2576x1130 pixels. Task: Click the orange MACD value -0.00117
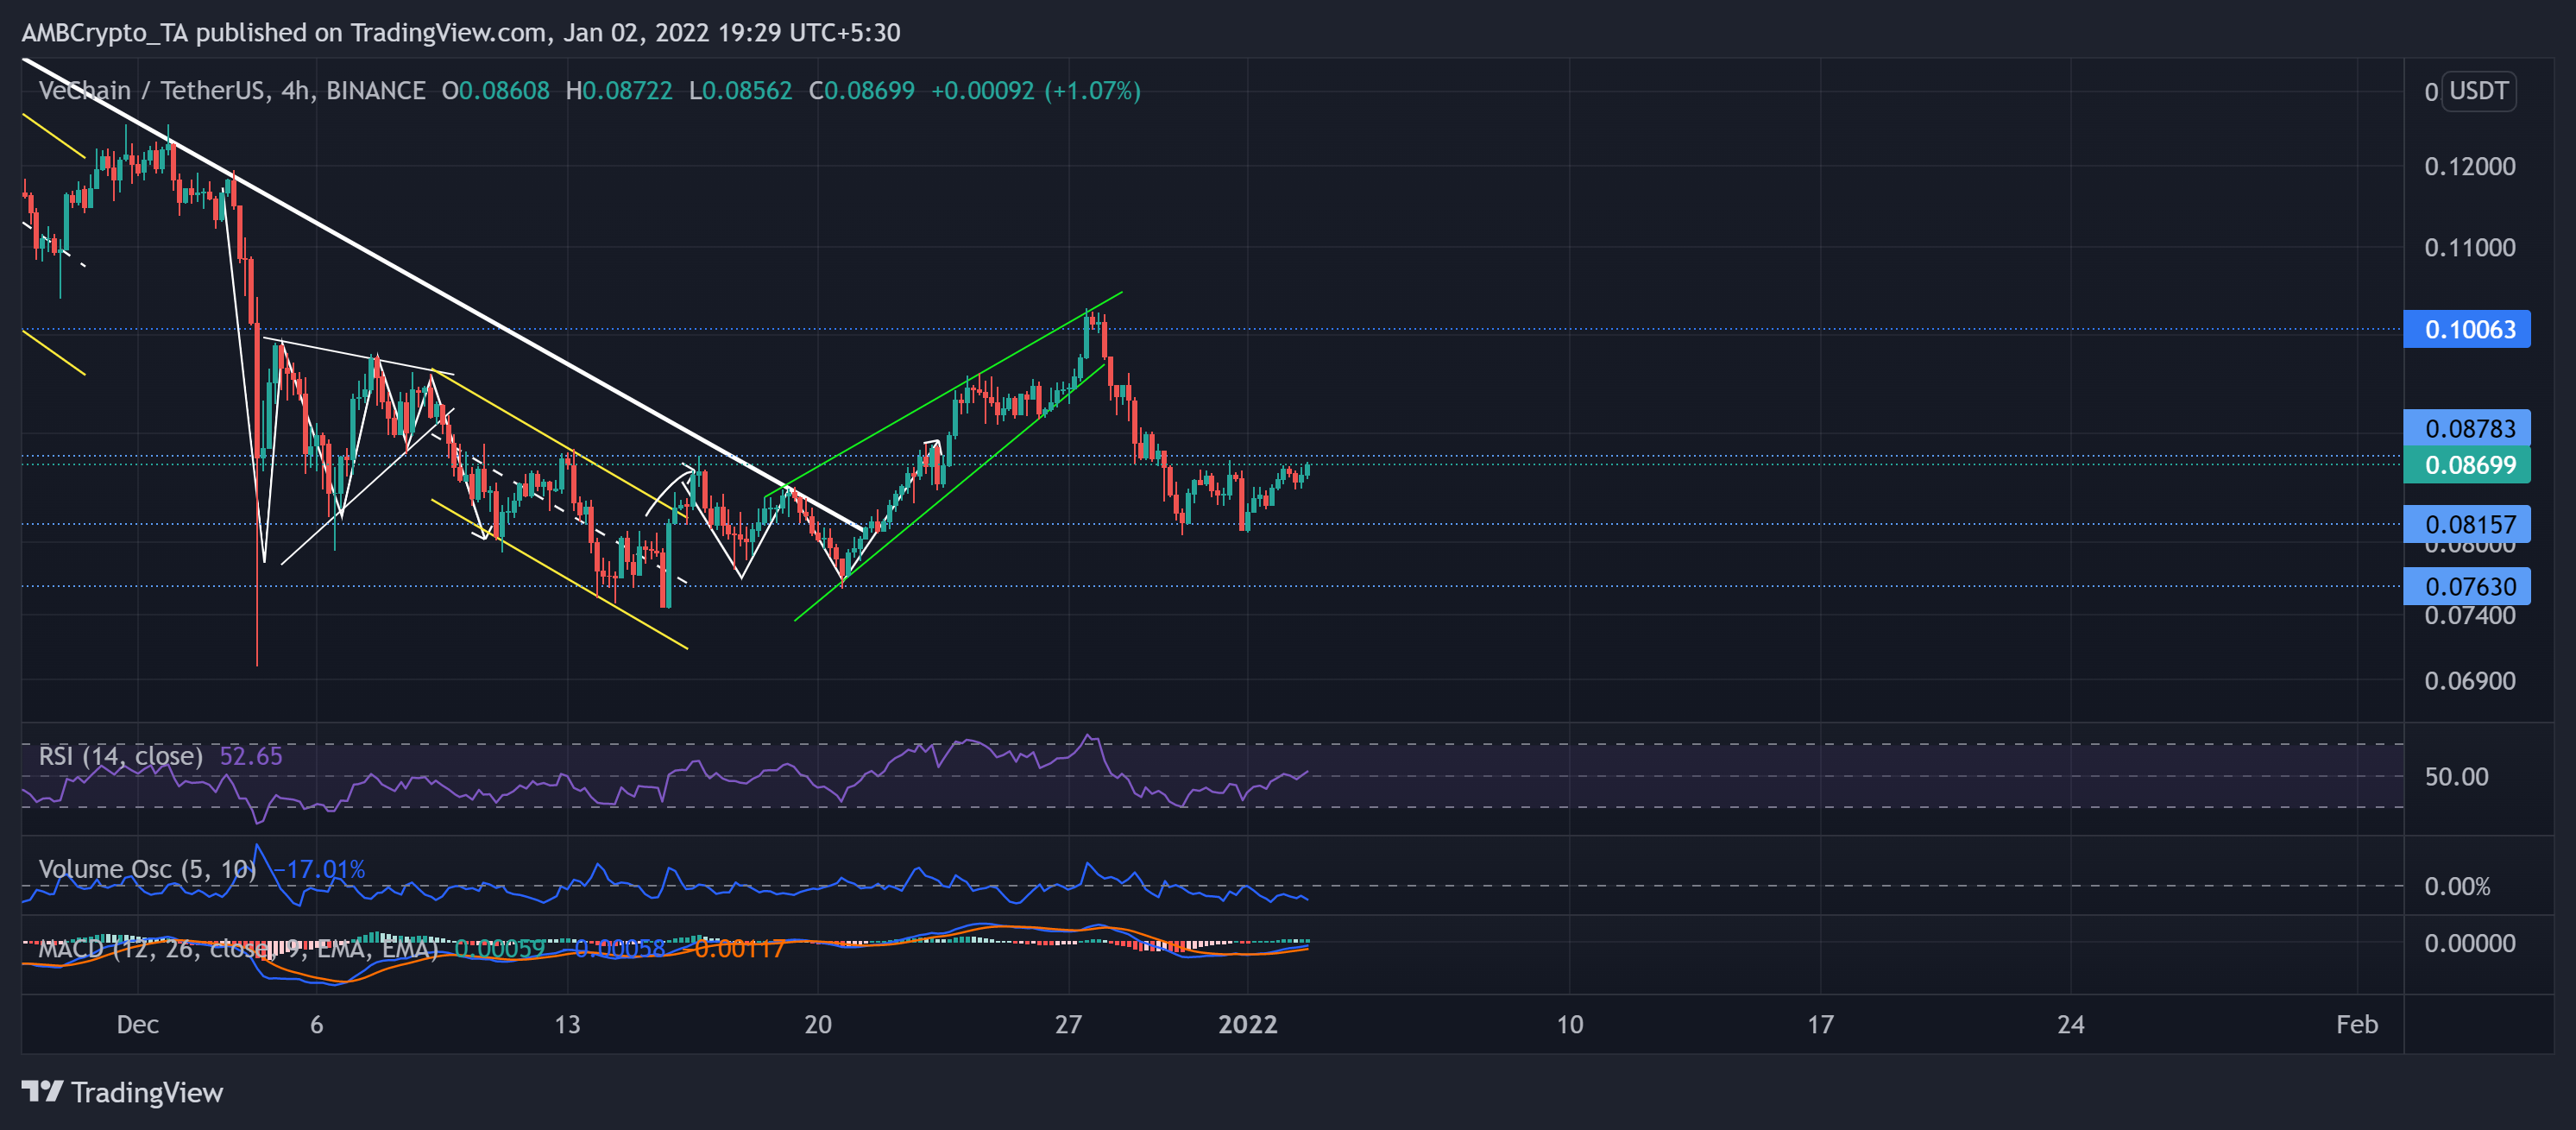click(x=735, y=948)
